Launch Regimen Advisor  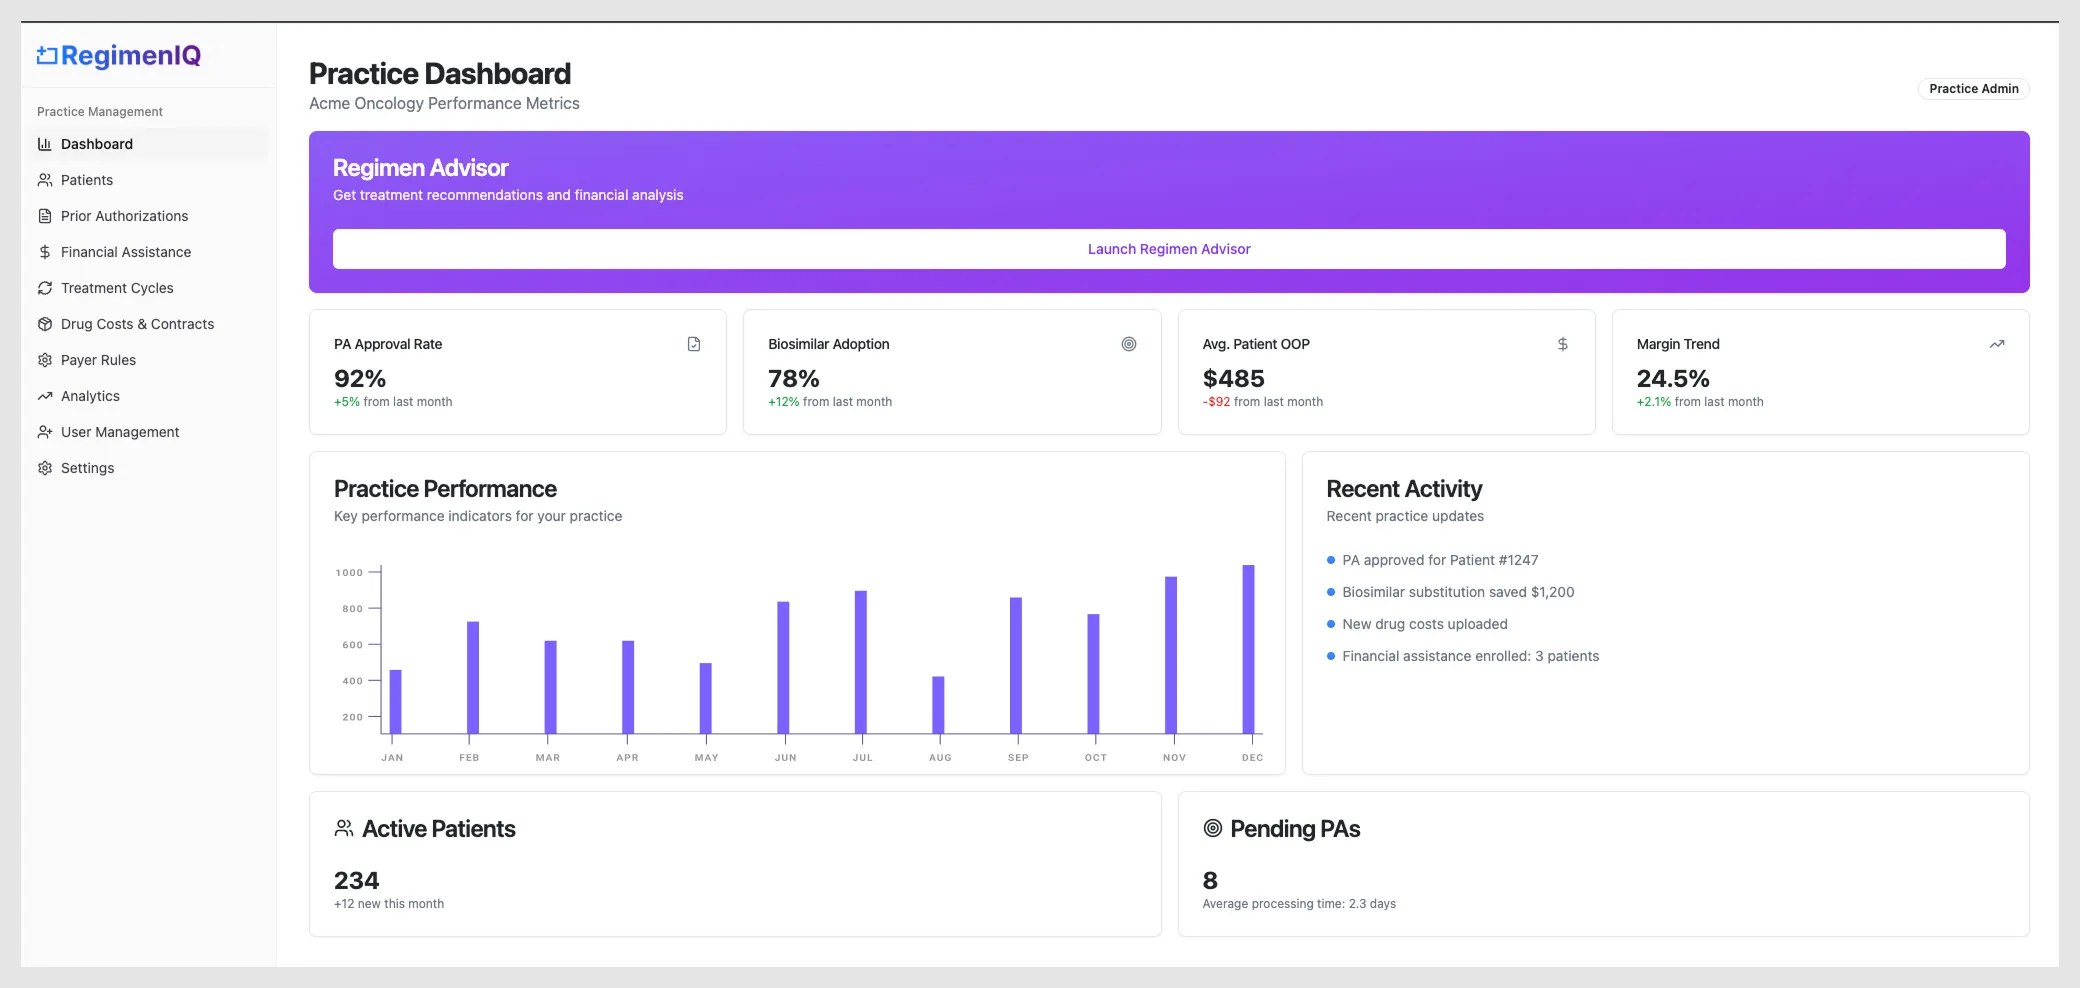click(x=1168, y=249)
